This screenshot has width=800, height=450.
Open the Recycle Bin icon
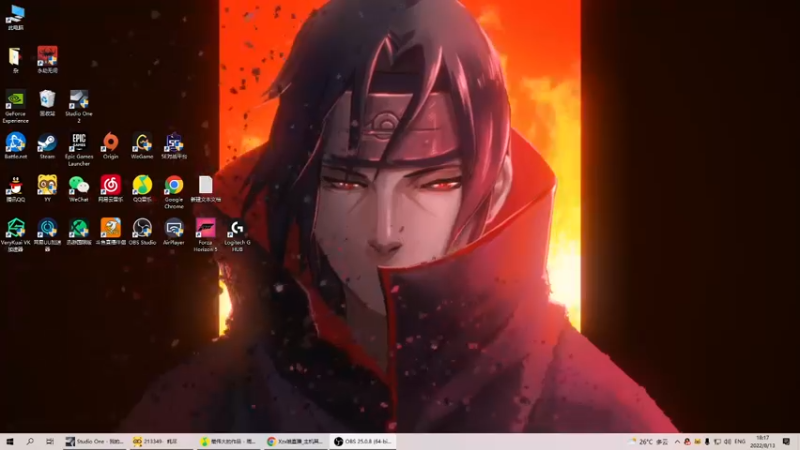(x=47, y=103)
